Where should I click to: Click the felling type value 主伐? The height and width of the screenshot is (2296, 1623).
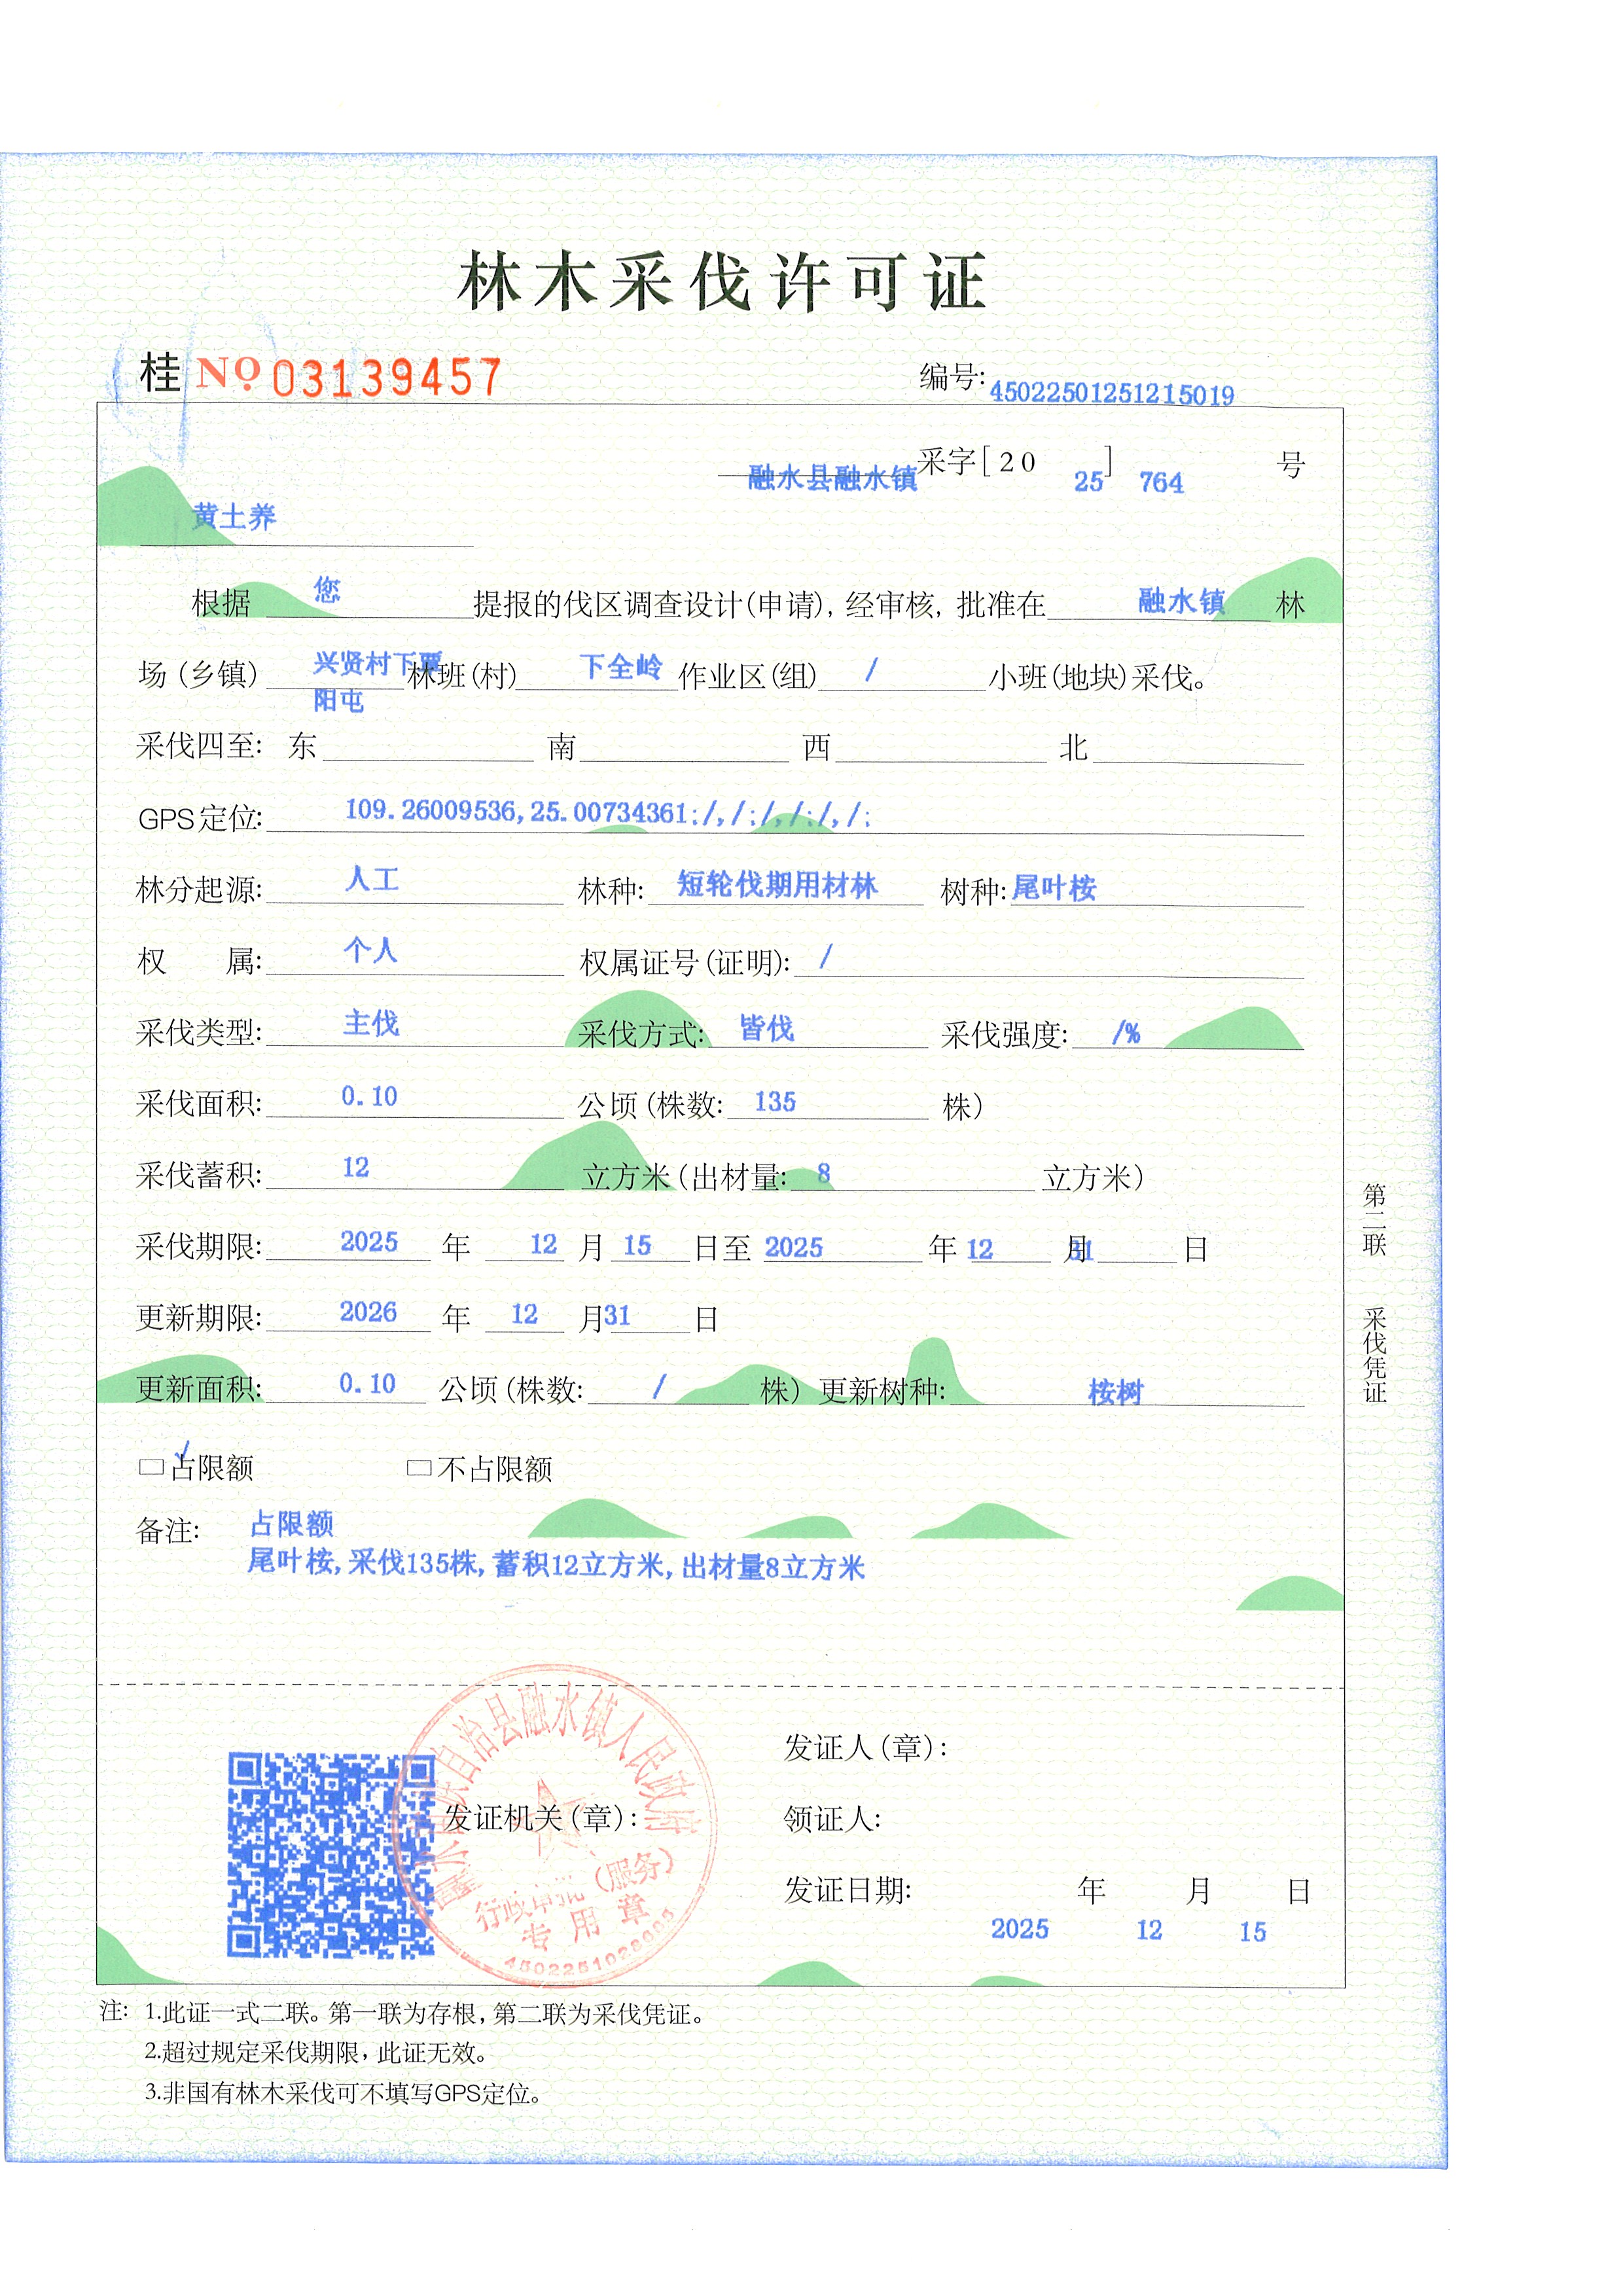click(371, 1023)
